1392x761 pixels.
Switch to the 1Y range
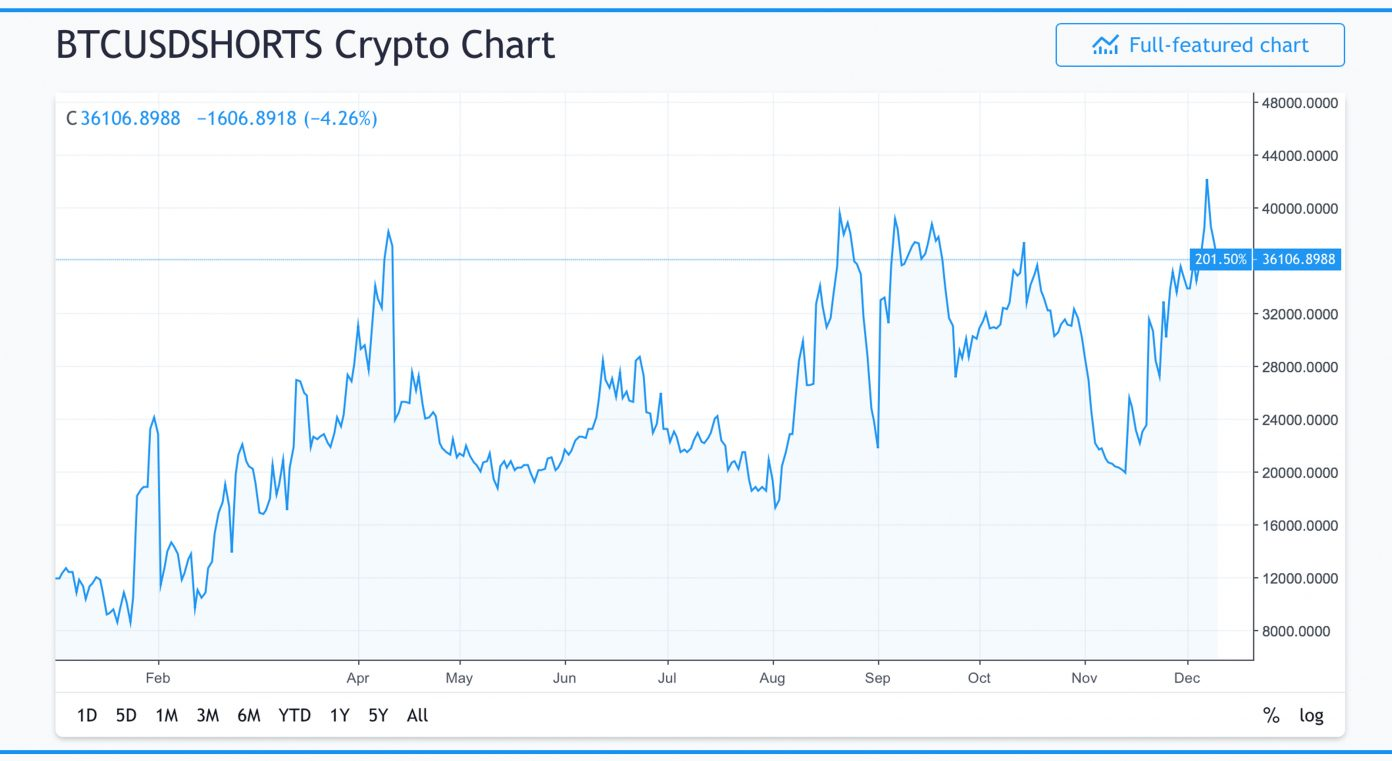pyautogui.click(x=340, y=715)
